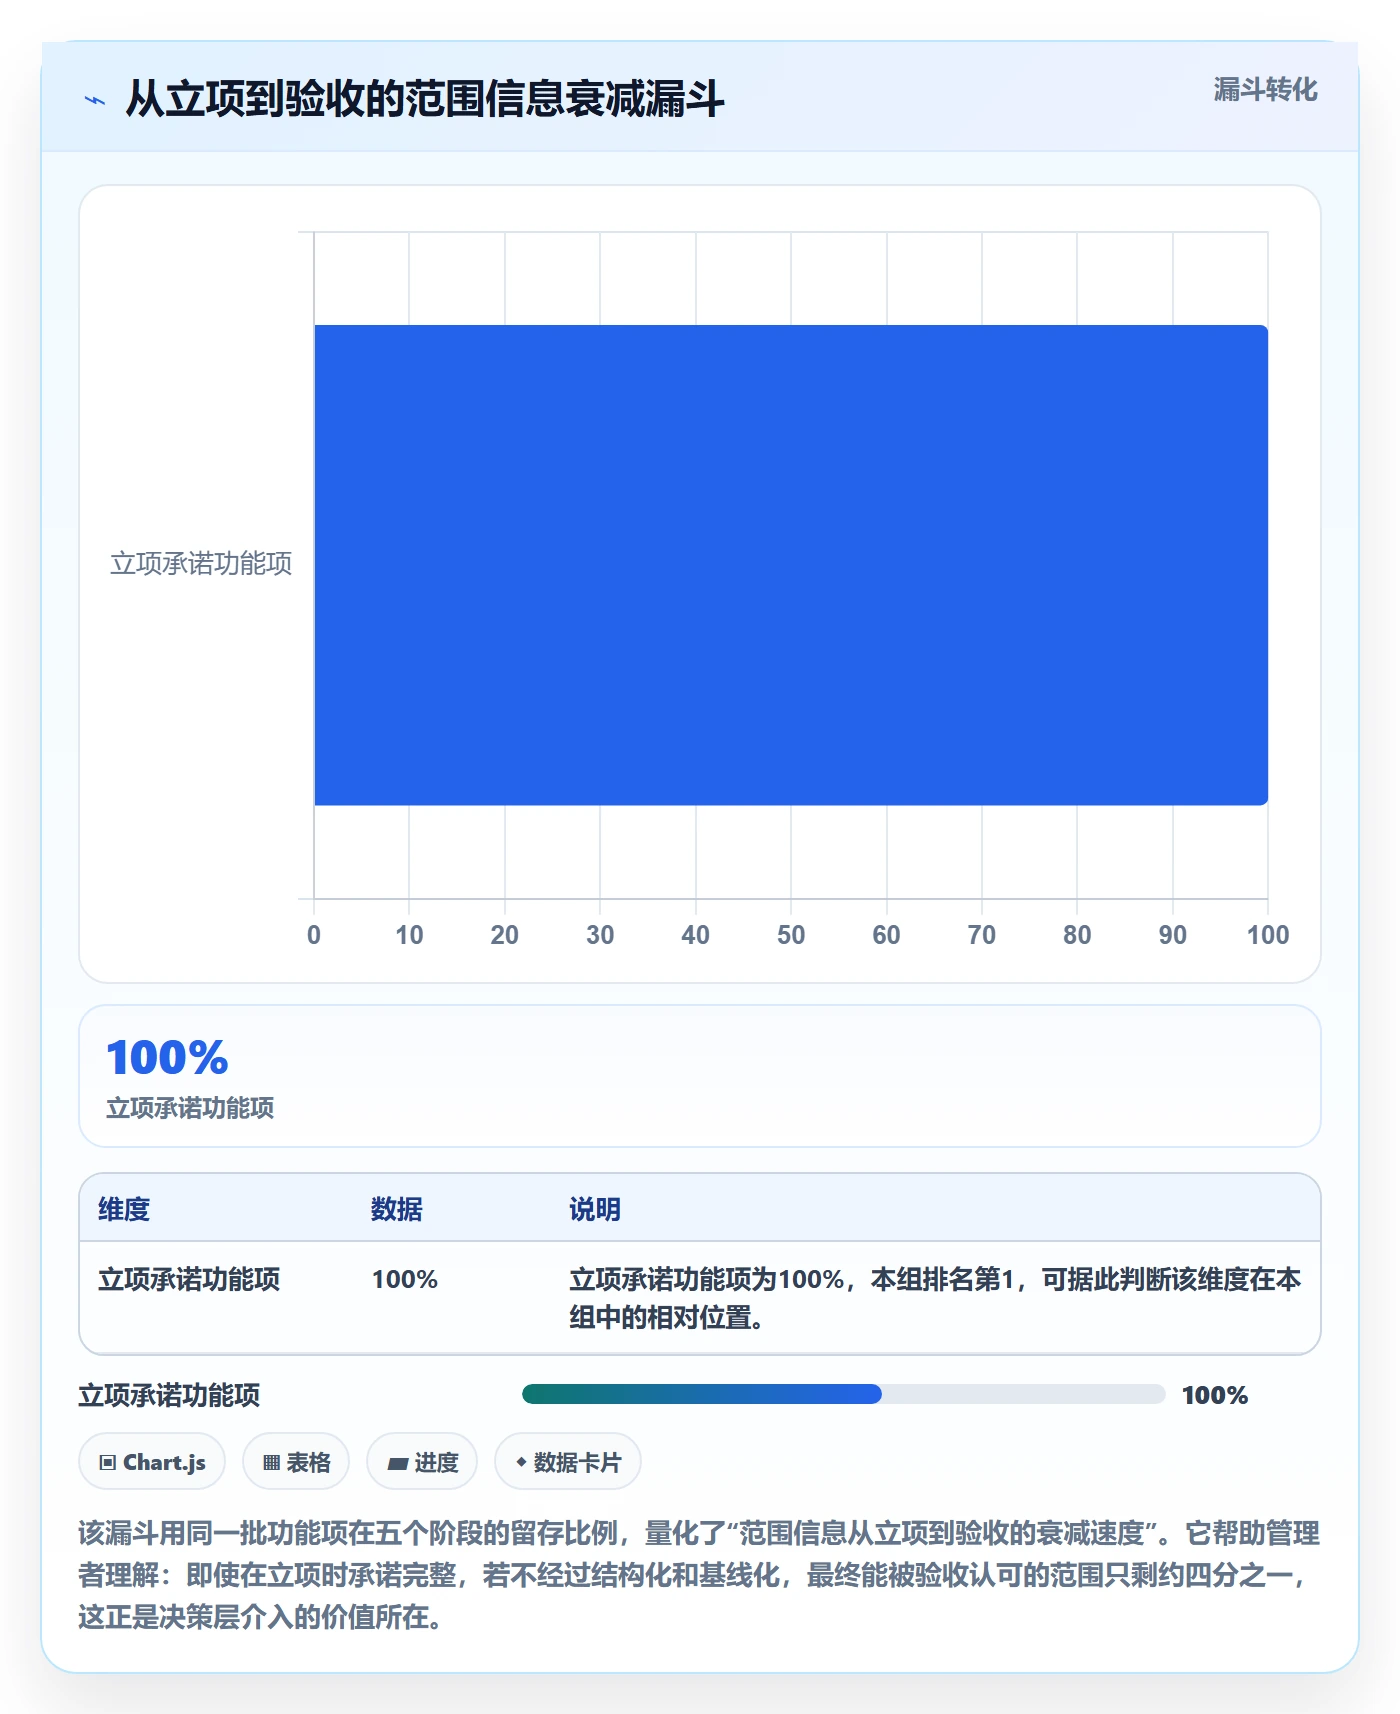Click the summary paragraph starting 该漏斗用同一批功能项
This screenshot has width=1400, height=1714.
[x=699, y=1575]
